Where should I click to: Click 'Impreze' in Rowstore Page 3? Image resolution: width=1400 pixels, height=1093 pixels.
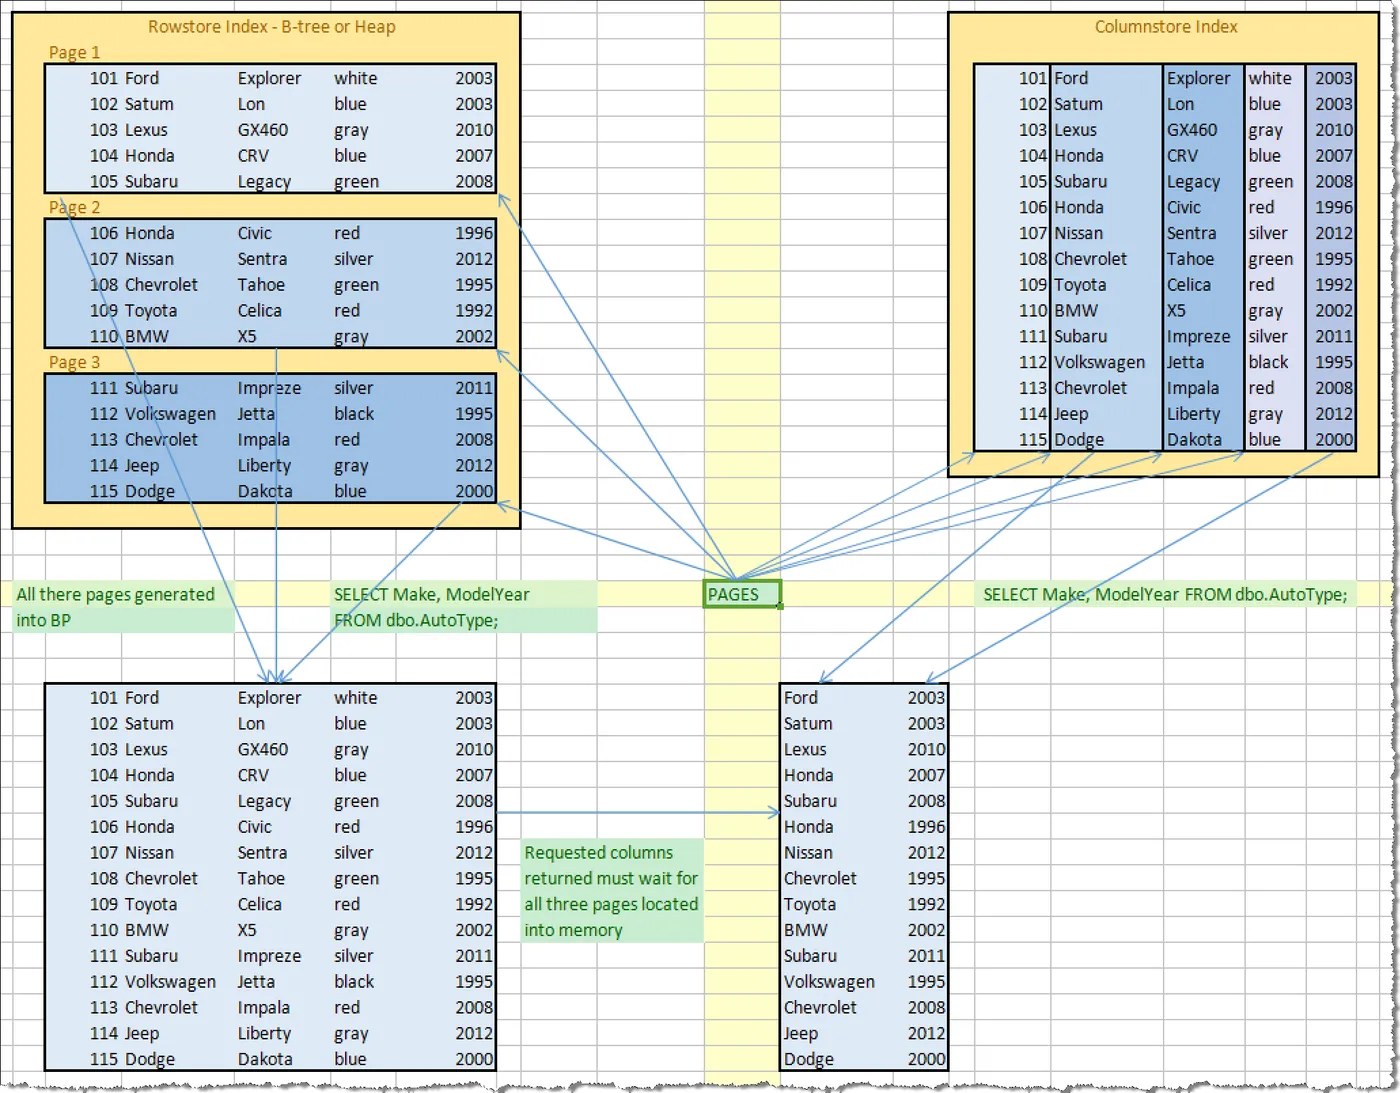(x=269, y=388)
